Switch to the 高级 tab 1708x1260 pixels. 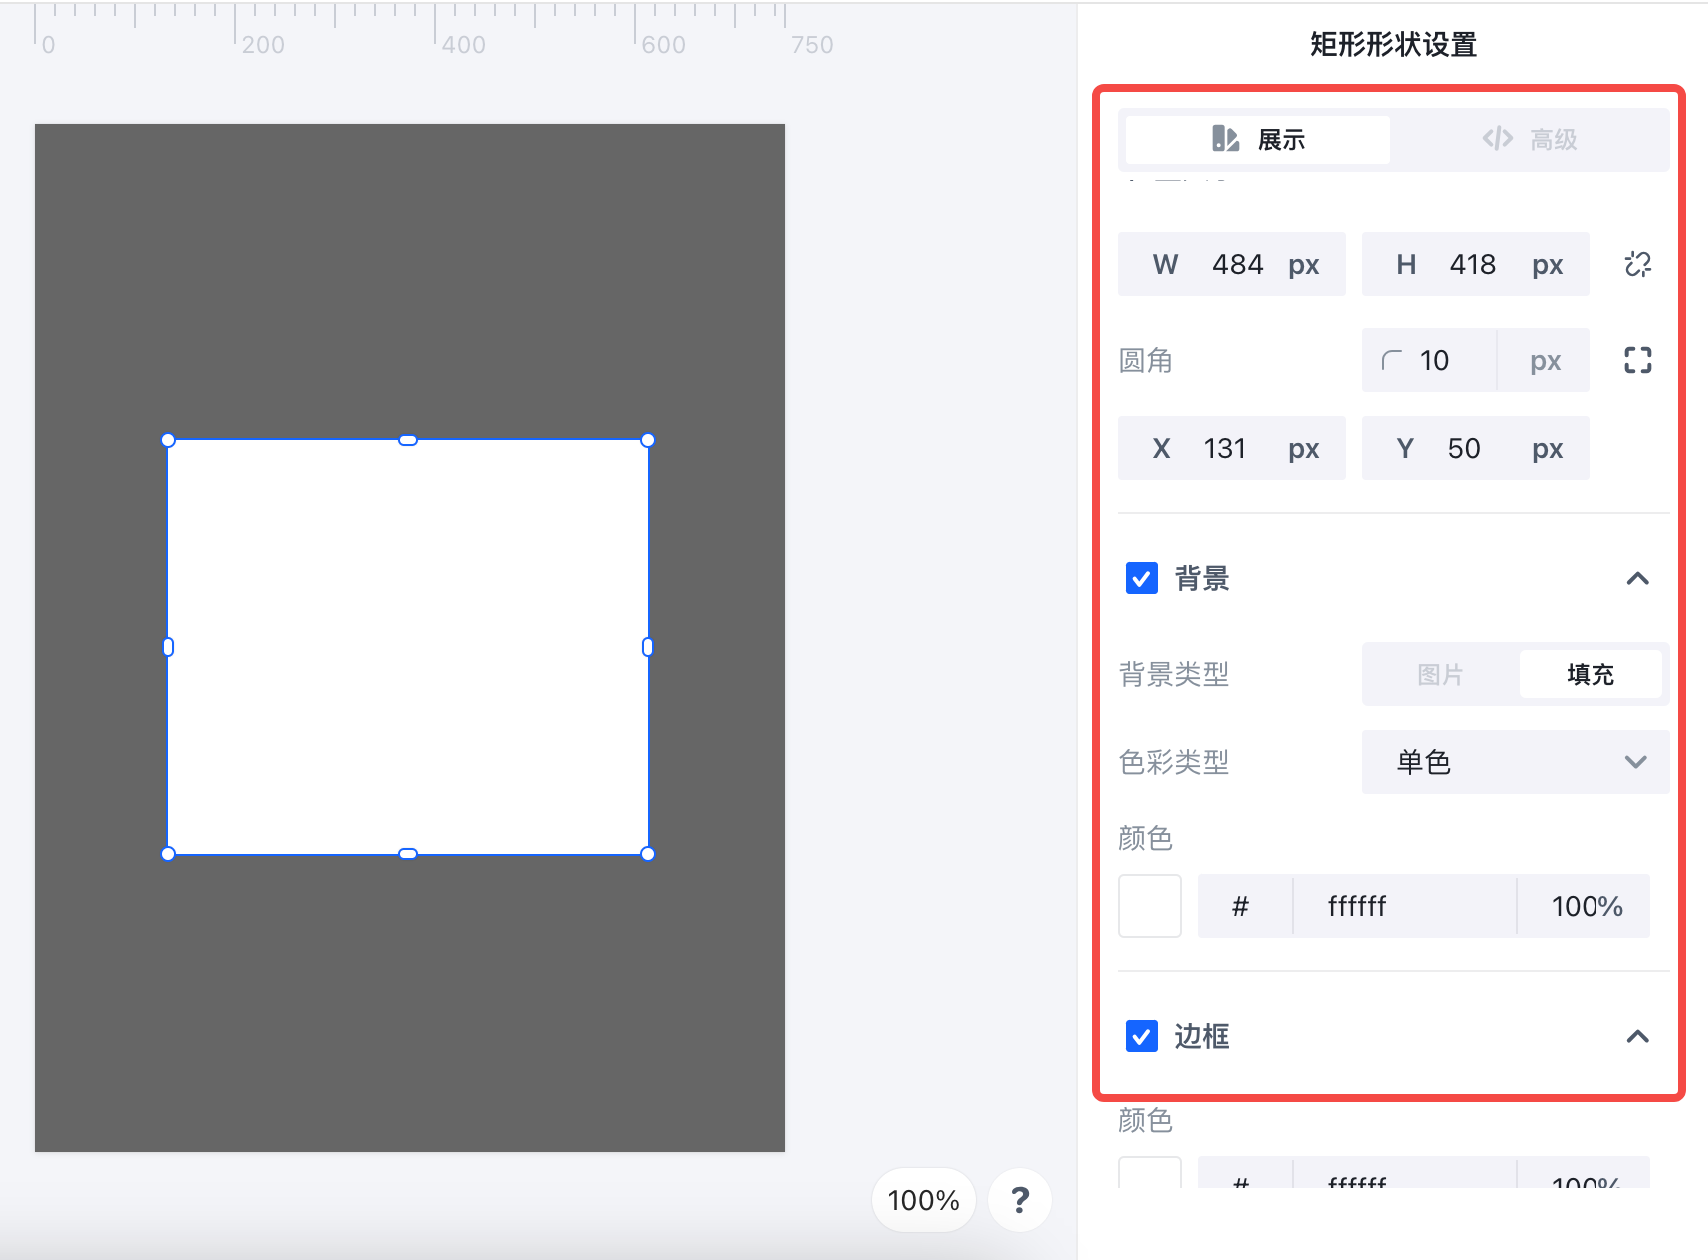coord(1529,139)
